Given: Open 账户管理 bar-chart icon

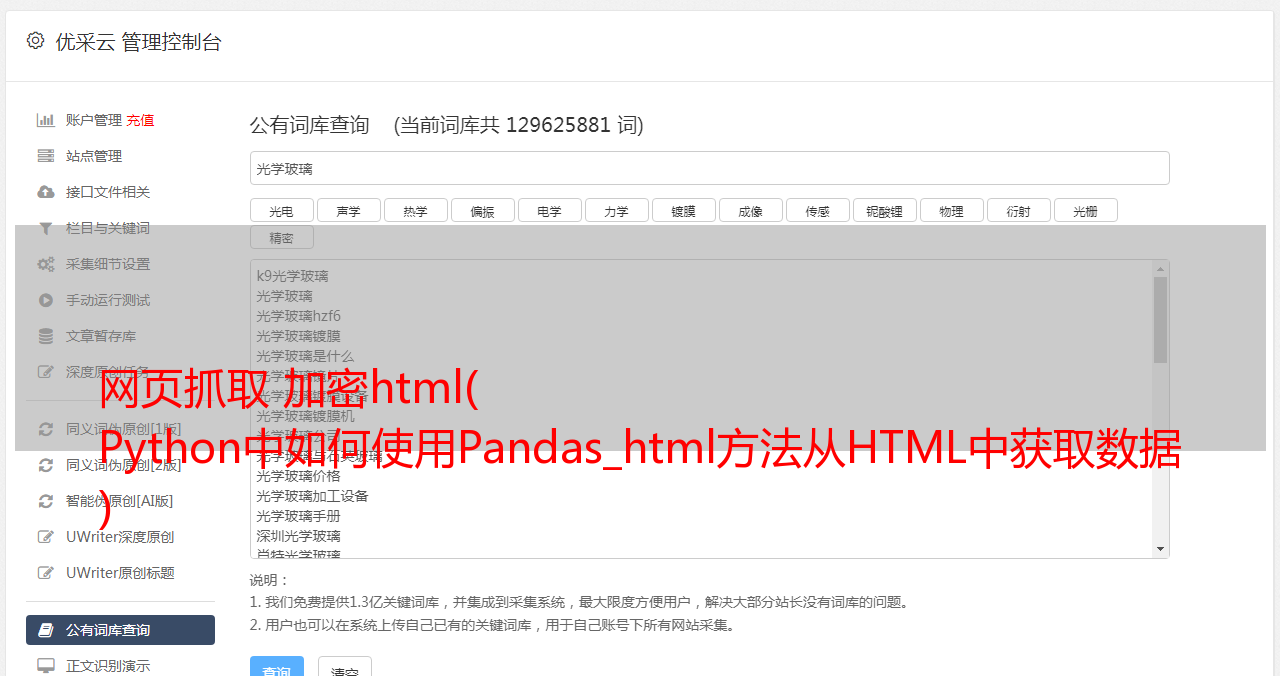Looking at the screenshot, I should pyautogui.click(x=46, y=120).
